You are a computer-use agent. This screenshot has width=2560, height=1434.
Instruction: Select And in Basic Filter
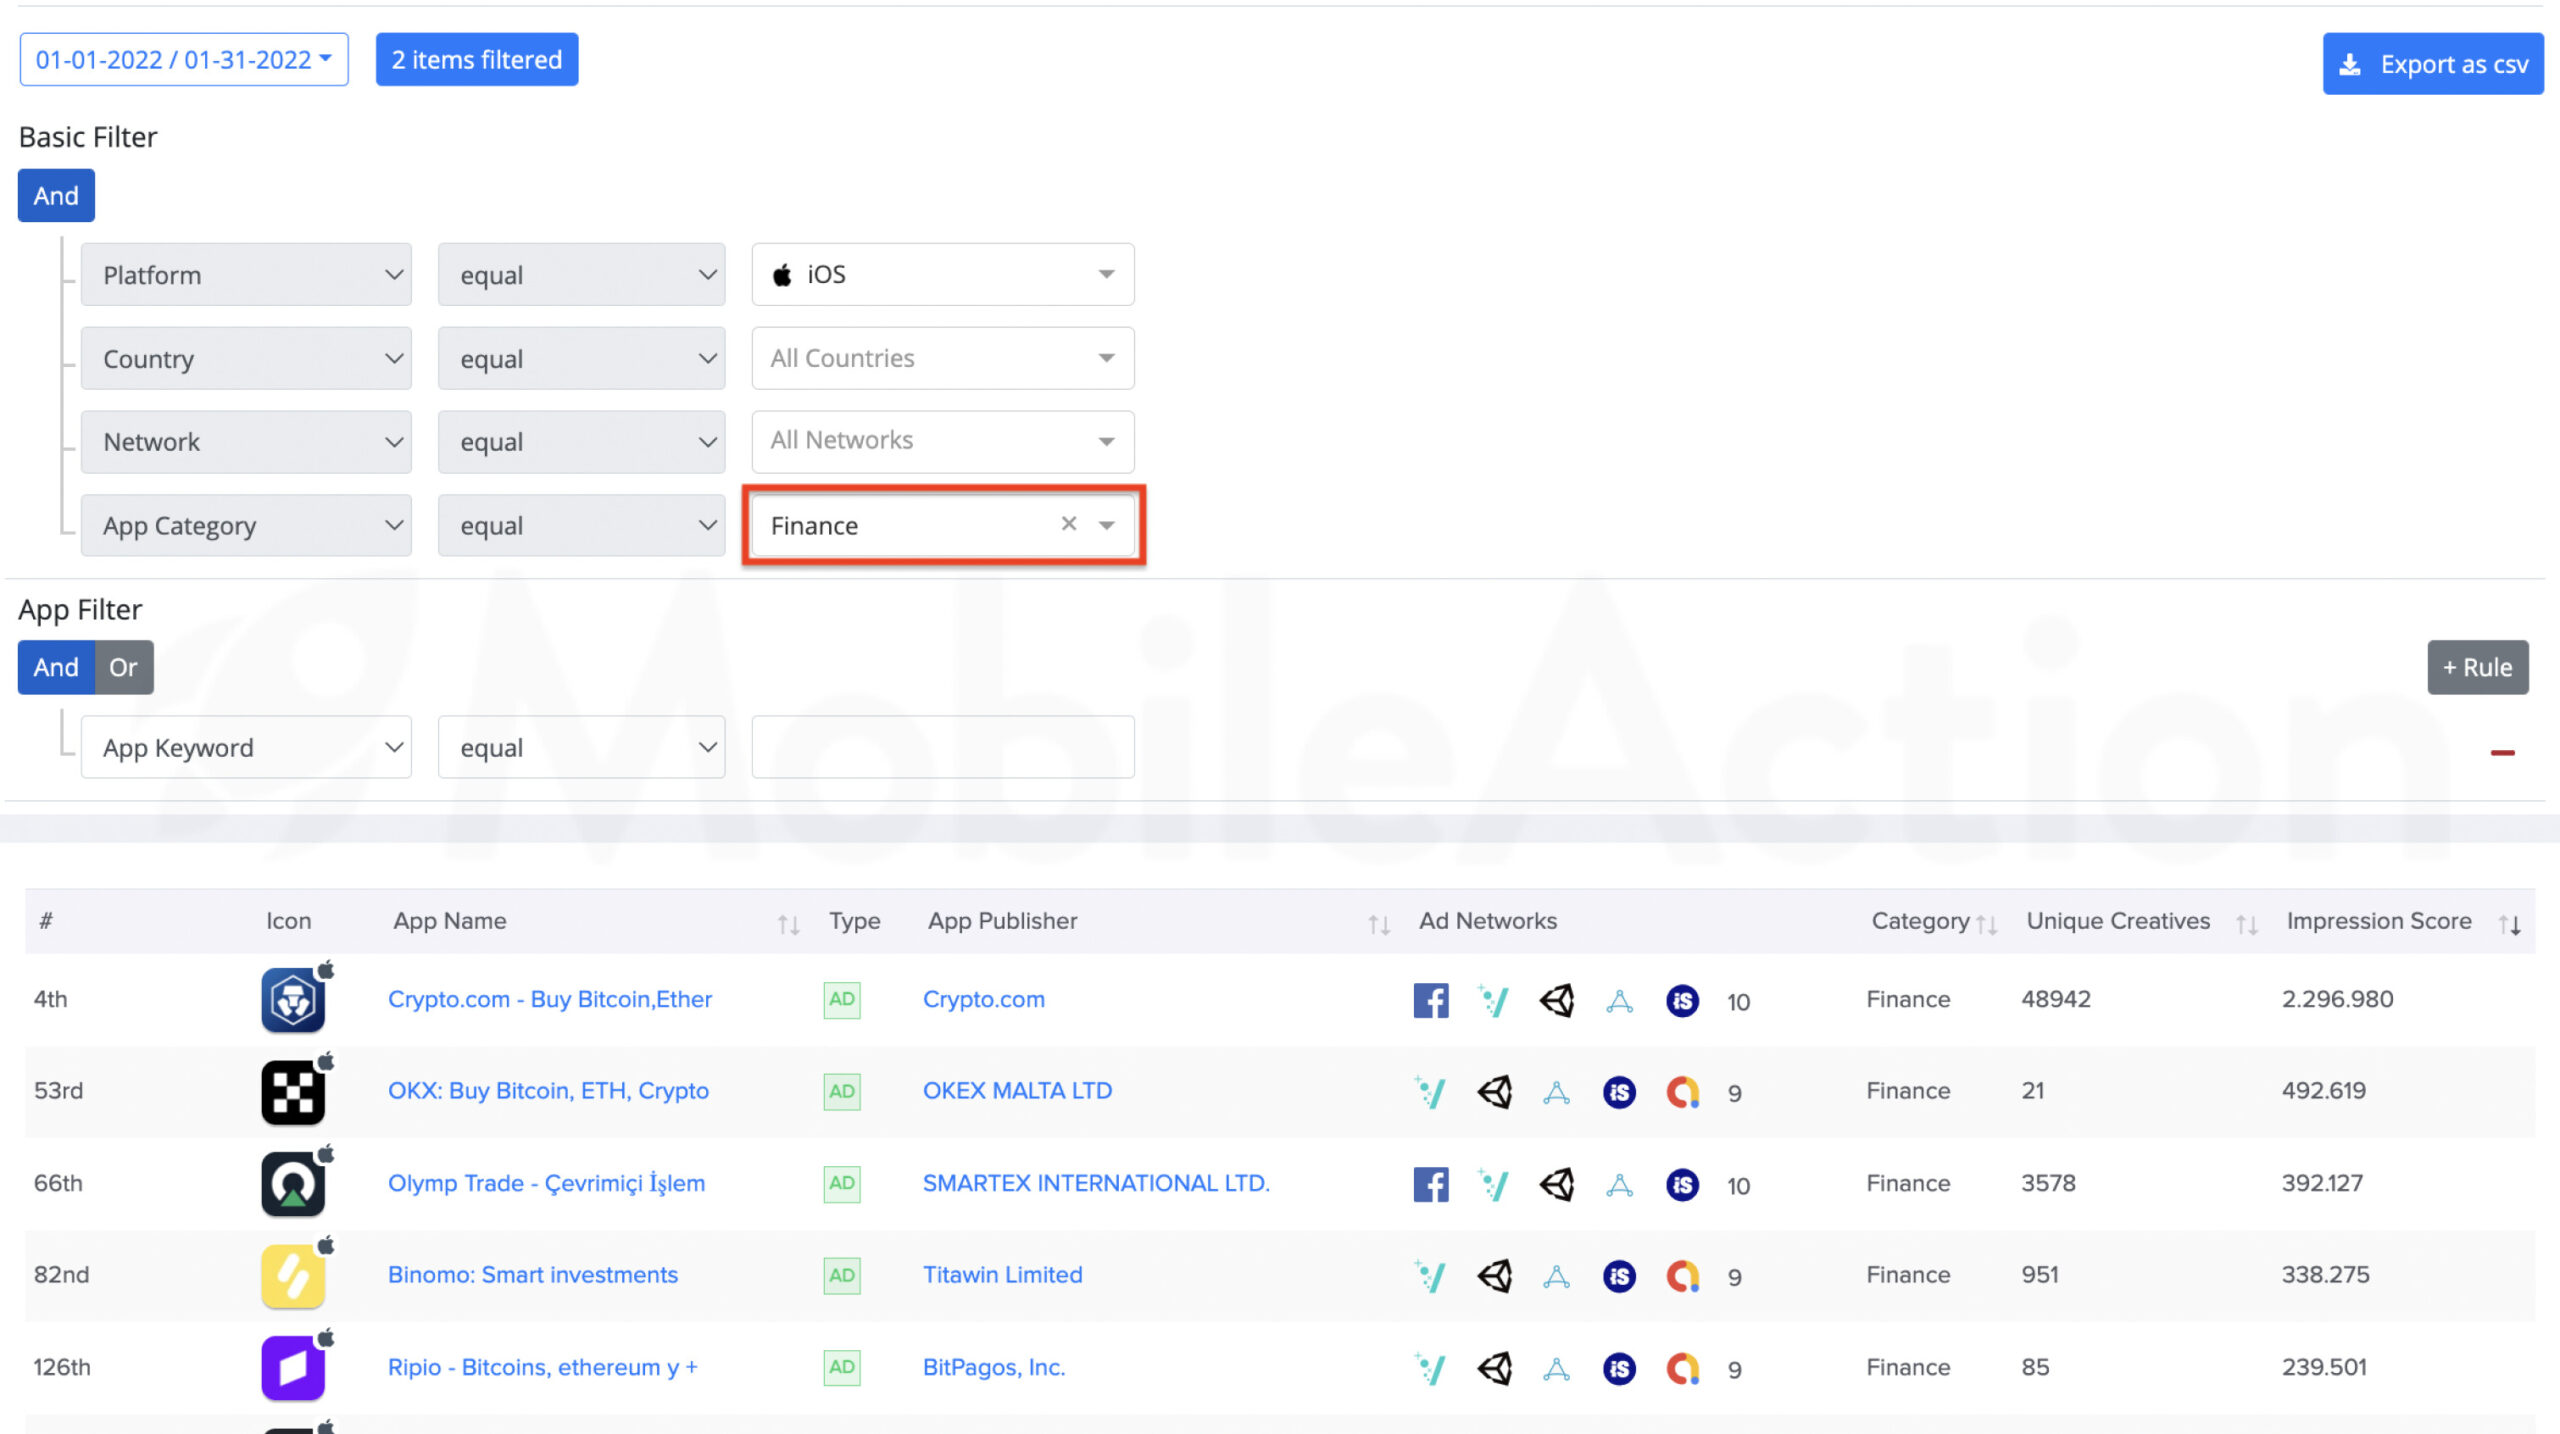point(56,195)
